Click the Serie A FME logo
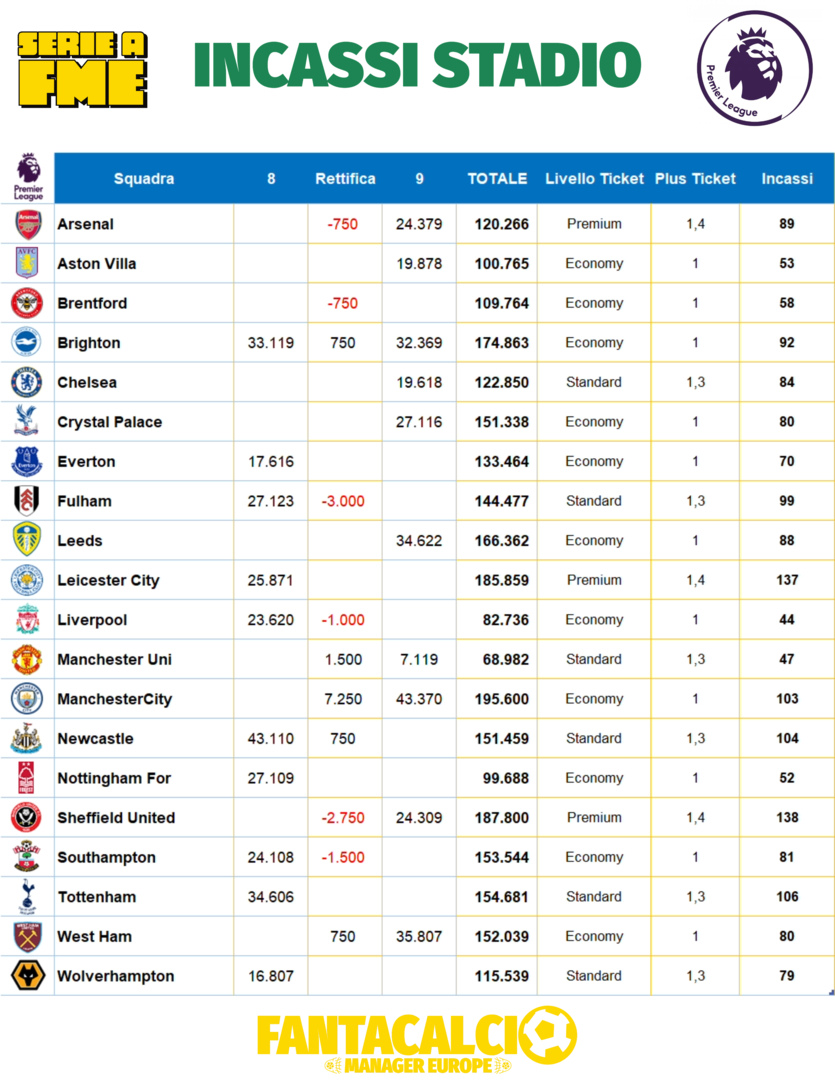Image resolution: width=835 pixels, height=1080 pixels. (83, 68)
